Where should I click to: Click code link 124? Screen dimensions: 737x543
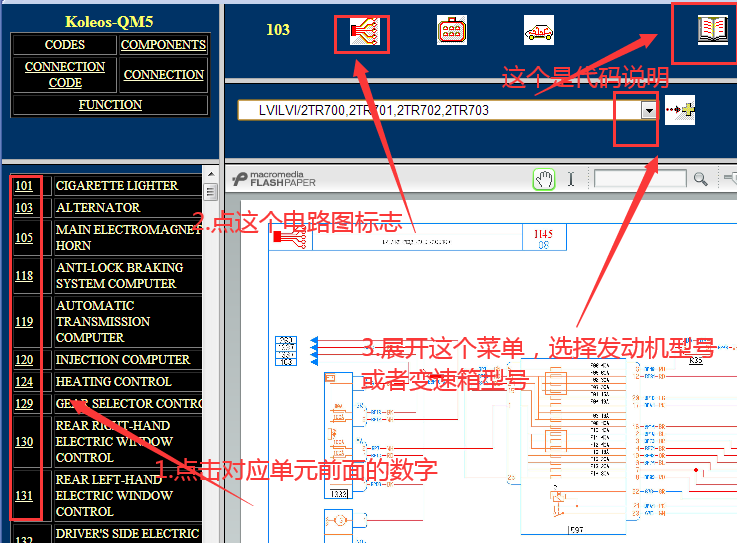pos(24,382)
